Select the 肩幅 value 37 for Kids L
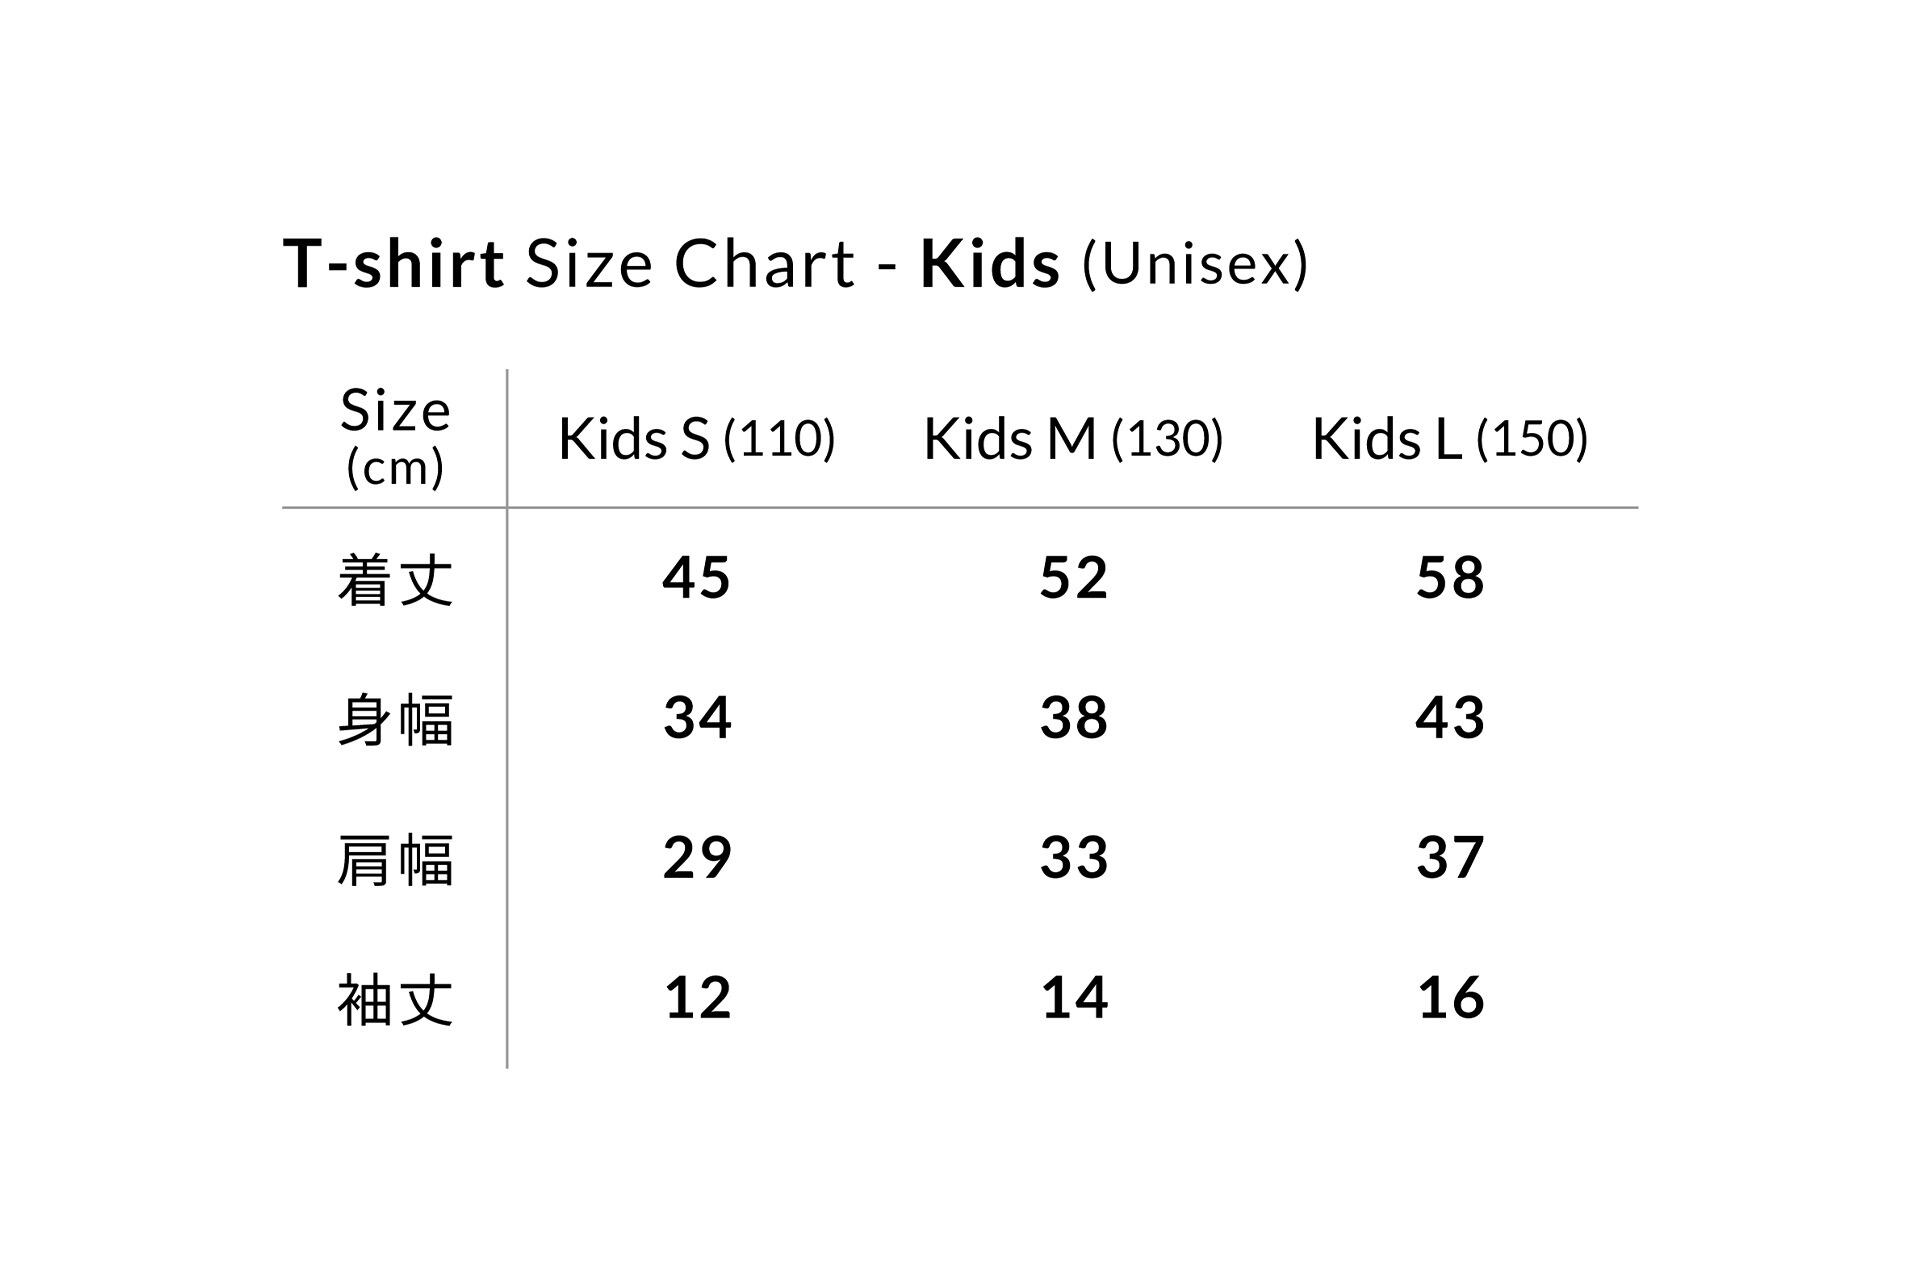This screenshot has height=1280, width=1920. 1450,858
